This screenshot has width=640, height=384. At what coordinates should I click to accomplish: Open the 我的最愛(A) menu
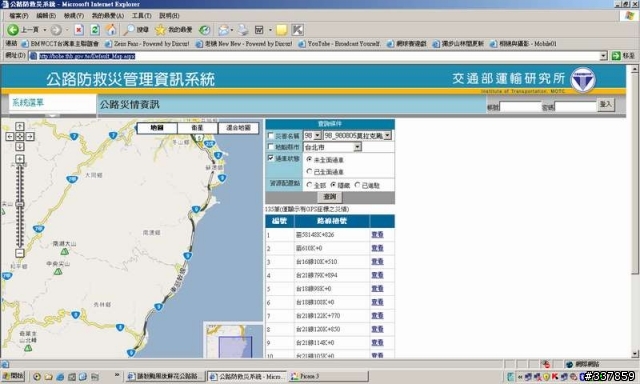pyautogui.click(x=107, y=16)
